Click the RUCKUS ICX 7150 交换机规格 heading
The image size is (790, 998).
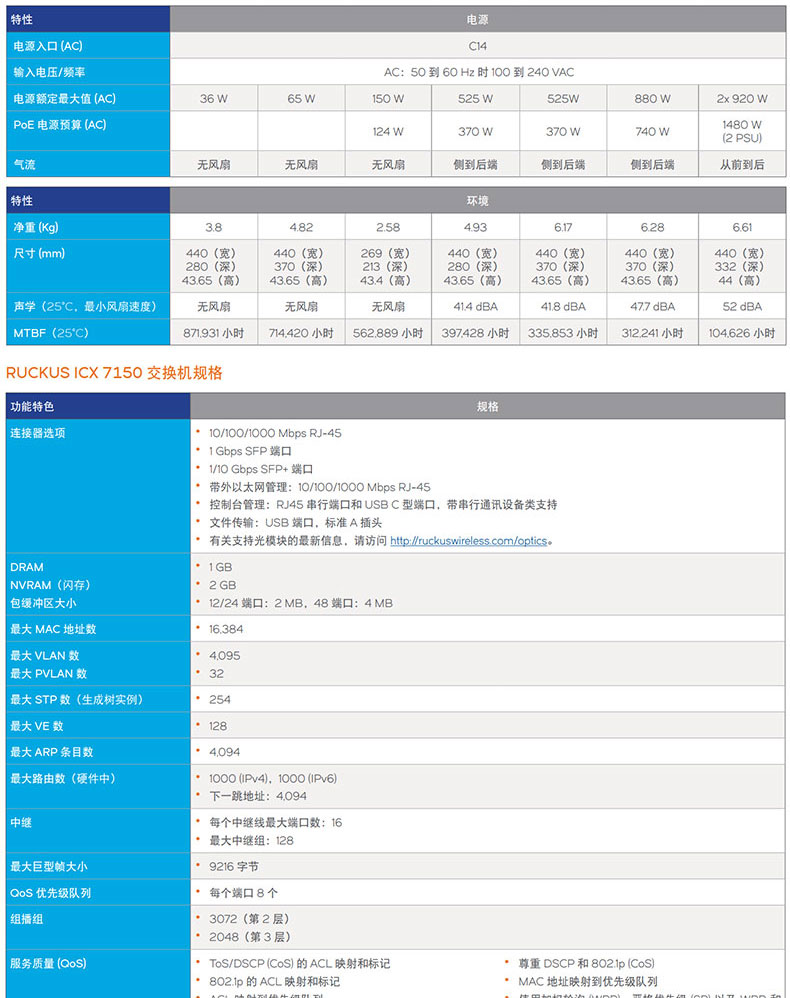point(114,372)
